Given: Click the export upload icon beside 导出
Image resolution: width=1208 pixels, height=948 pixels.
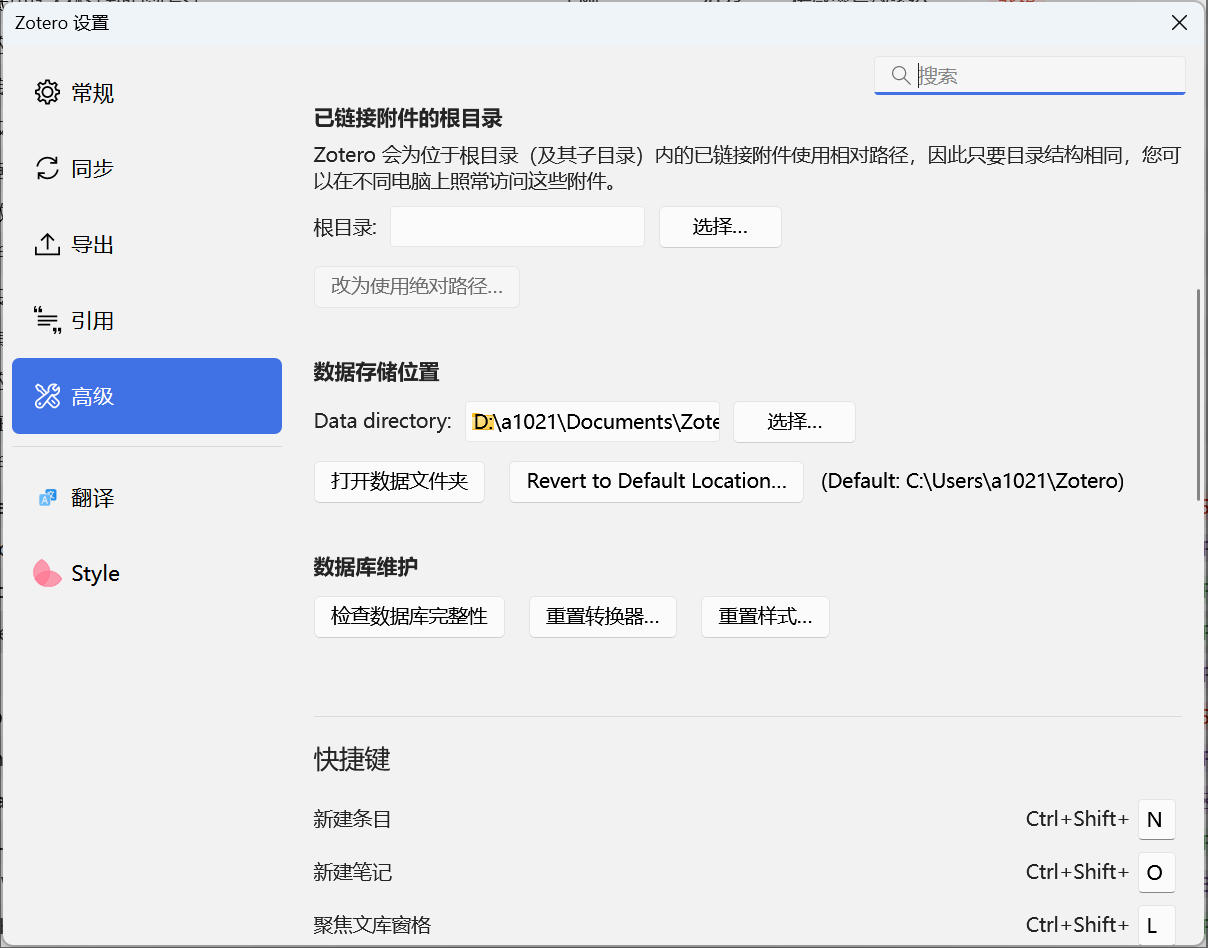Looking at the screenshot, I should (x=47, y=244).
